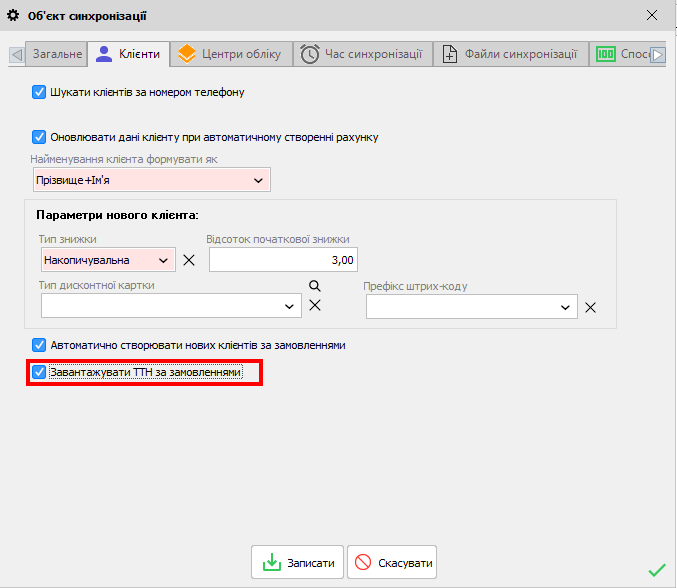Uncheck Оновлювати дані клієнту checkbox
Image resolution: width=677 pixels, height=588 pixels.
[x=39, y=137]
